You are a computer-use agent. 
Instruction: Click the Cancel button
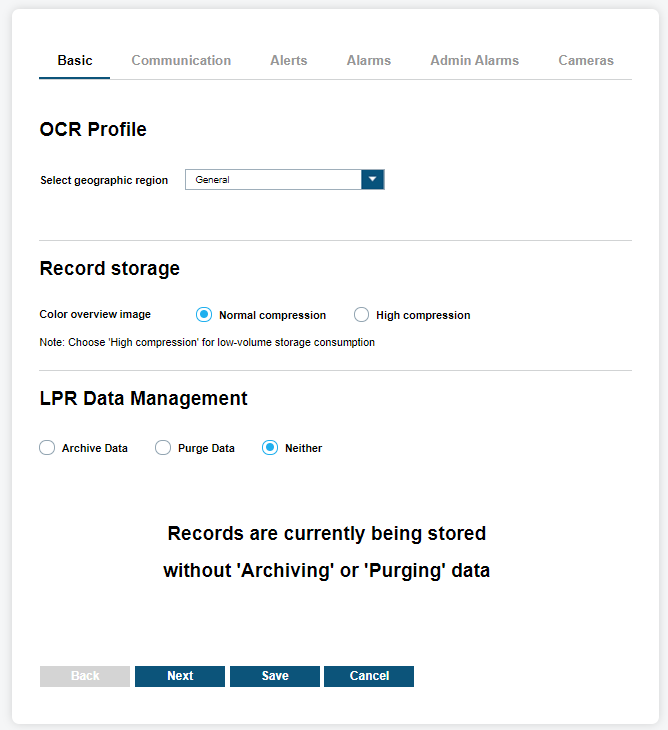(x=369, y=676)
